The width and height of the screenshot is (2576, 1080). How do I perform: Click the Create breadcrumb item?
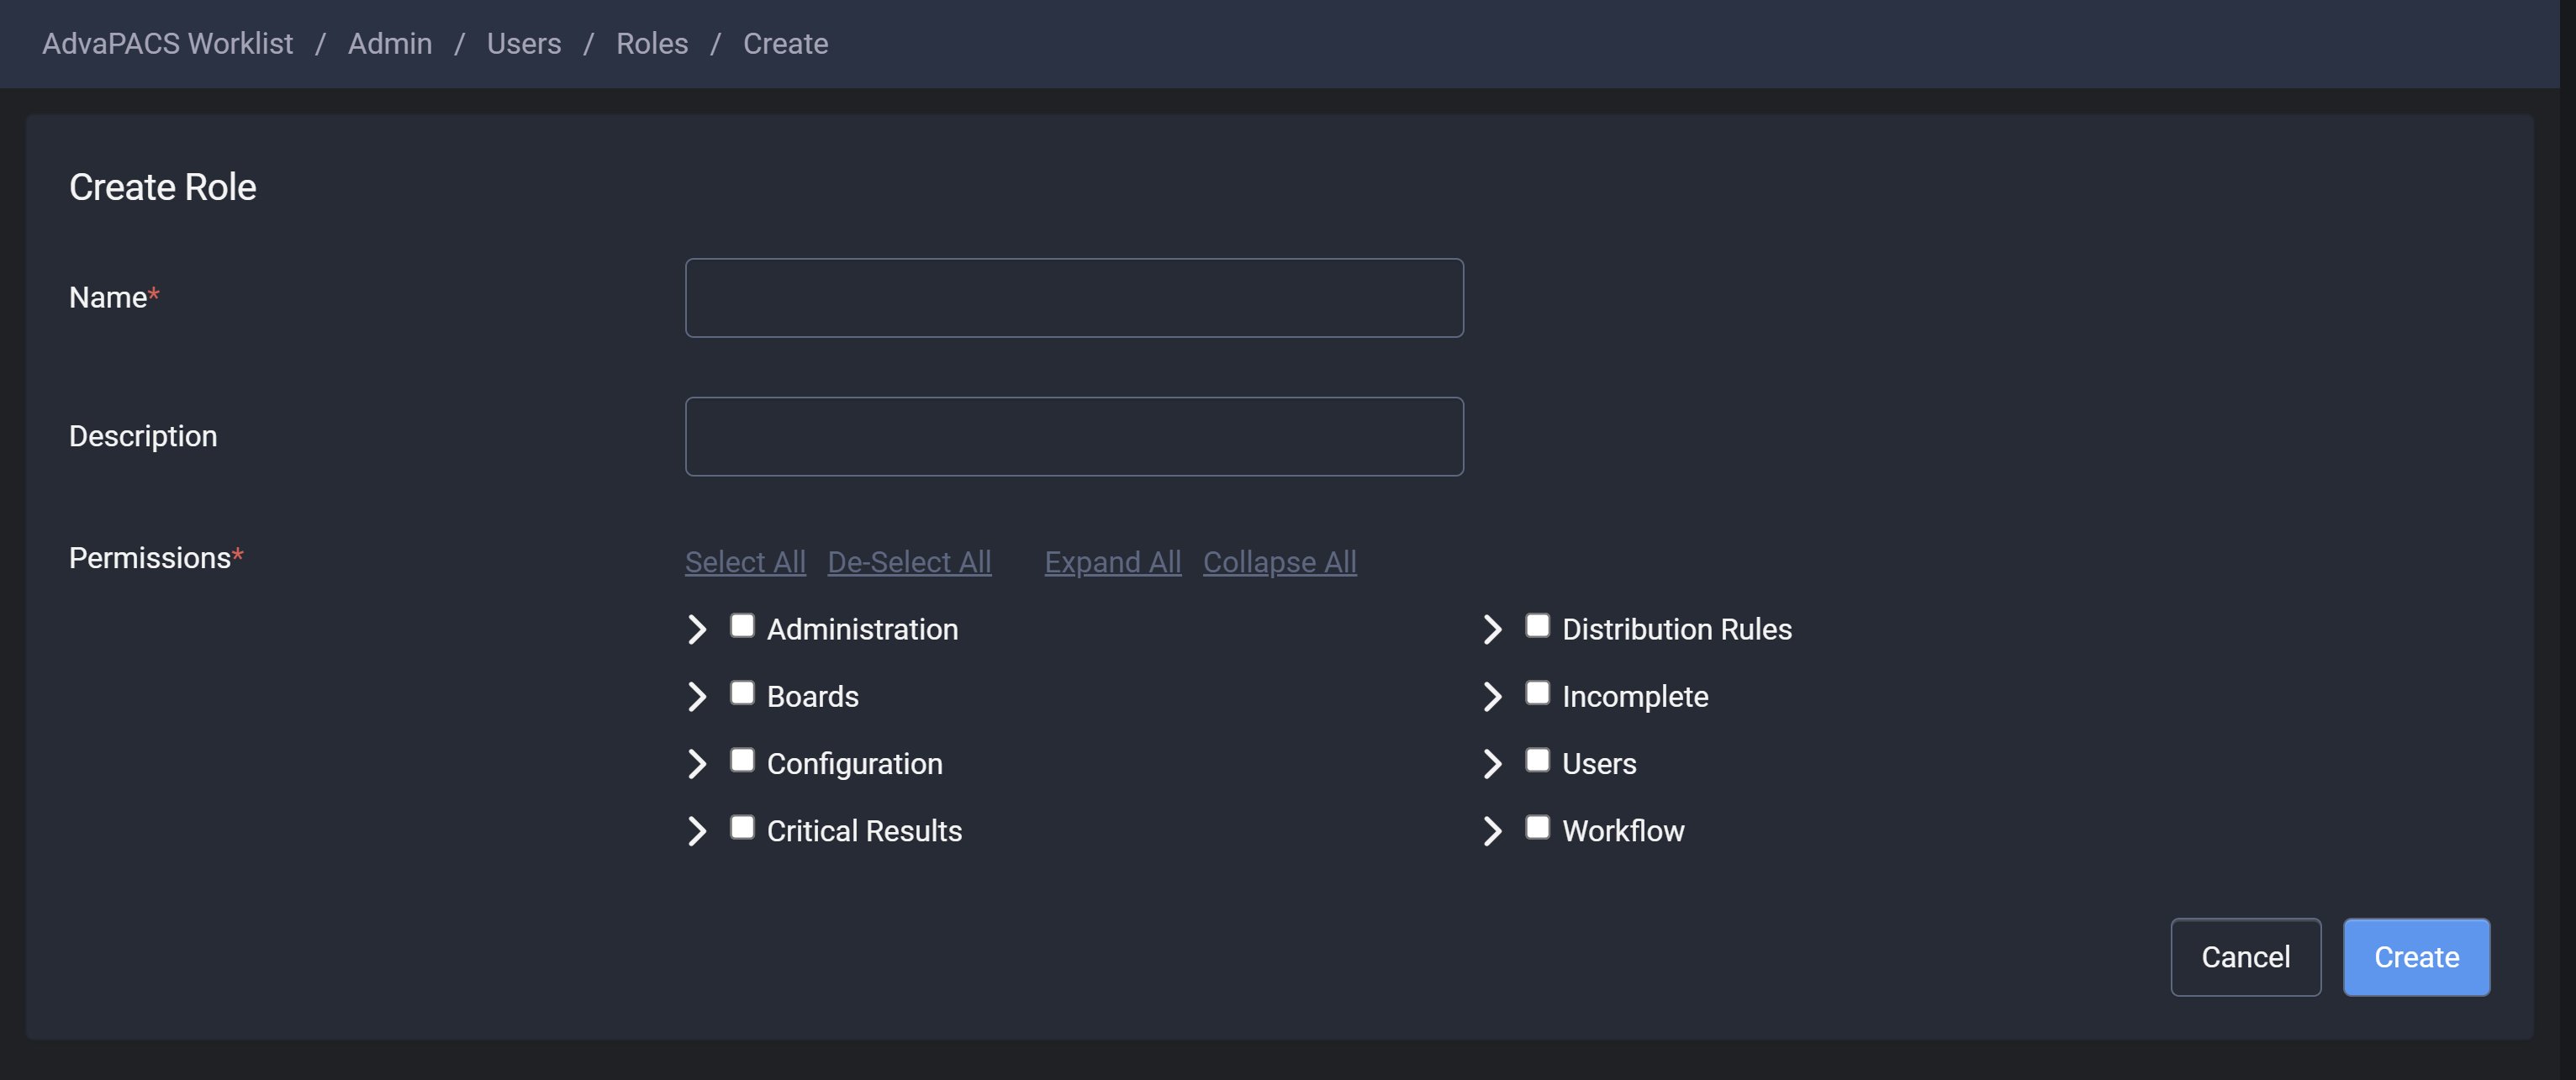(x=785, y=44)
